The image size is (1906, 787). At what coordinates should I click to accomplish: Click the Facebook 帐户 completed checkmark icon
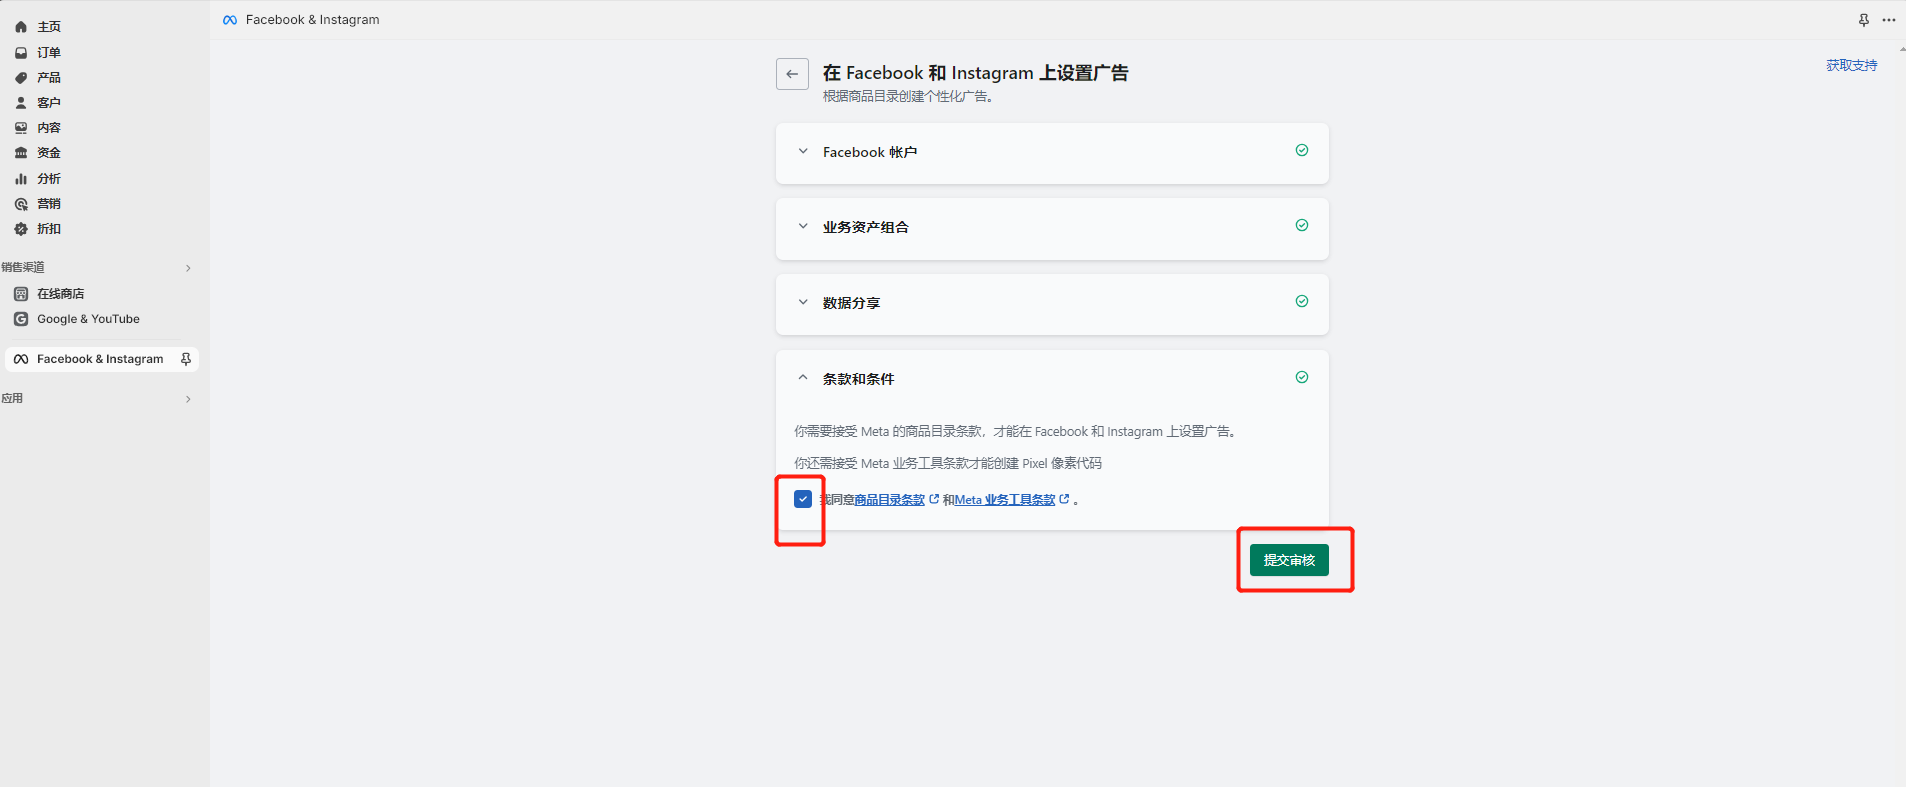pyautogui.click(x=1302, y=150)
